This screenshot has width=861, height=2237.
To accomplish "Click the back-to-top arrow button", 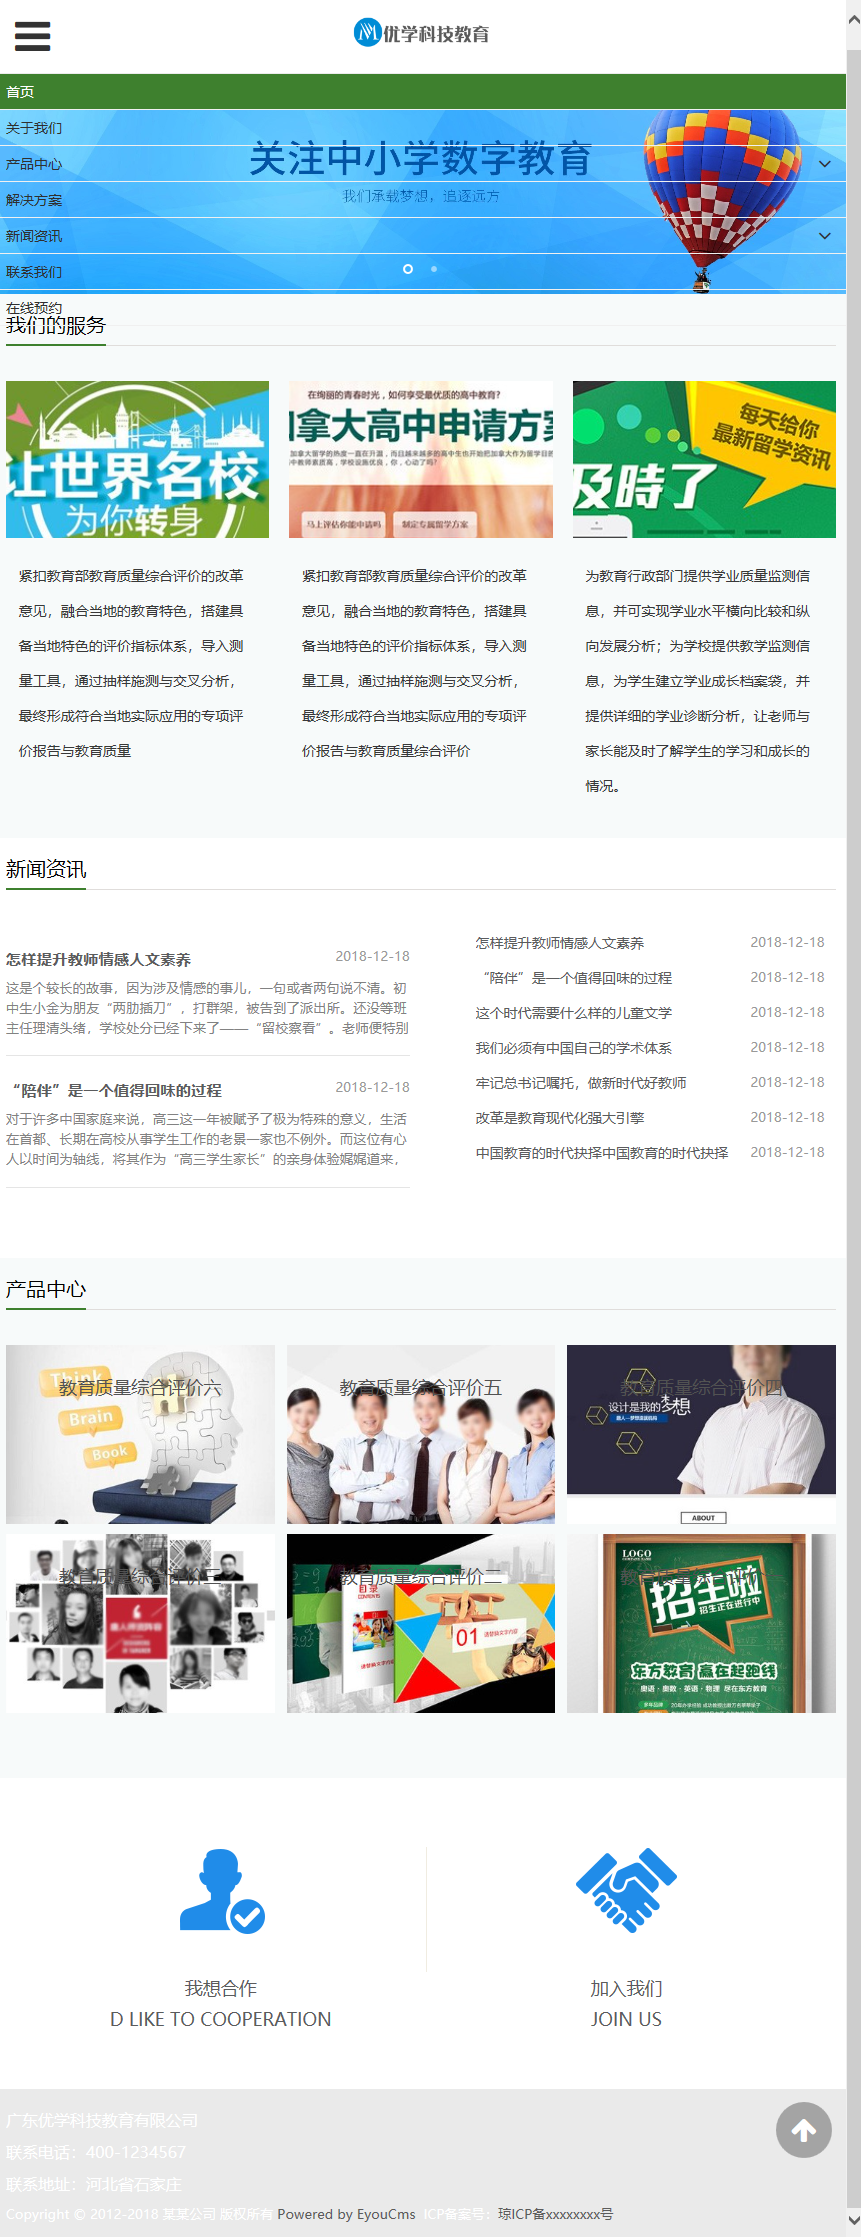I will tap(804, 2130).
